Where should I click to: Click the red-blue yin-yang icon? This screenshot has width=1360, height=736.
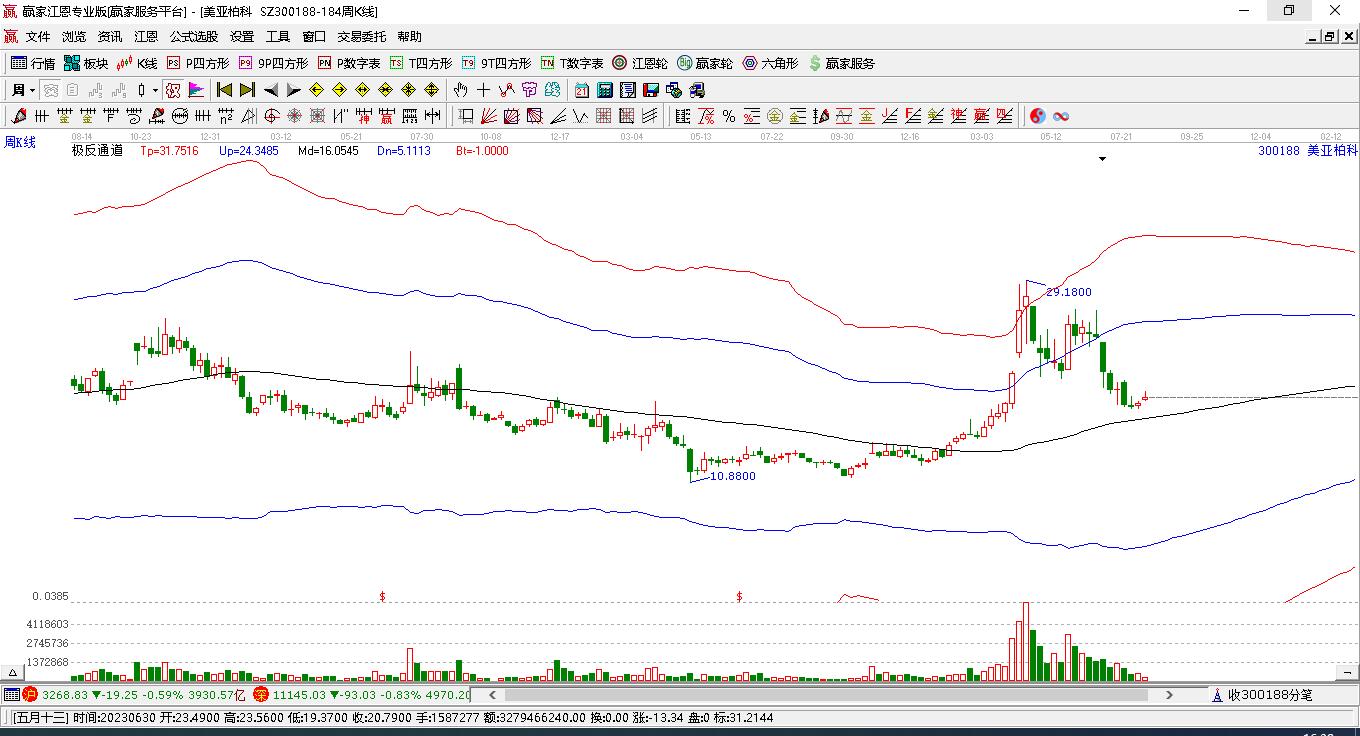click(x=1038, y=116)
